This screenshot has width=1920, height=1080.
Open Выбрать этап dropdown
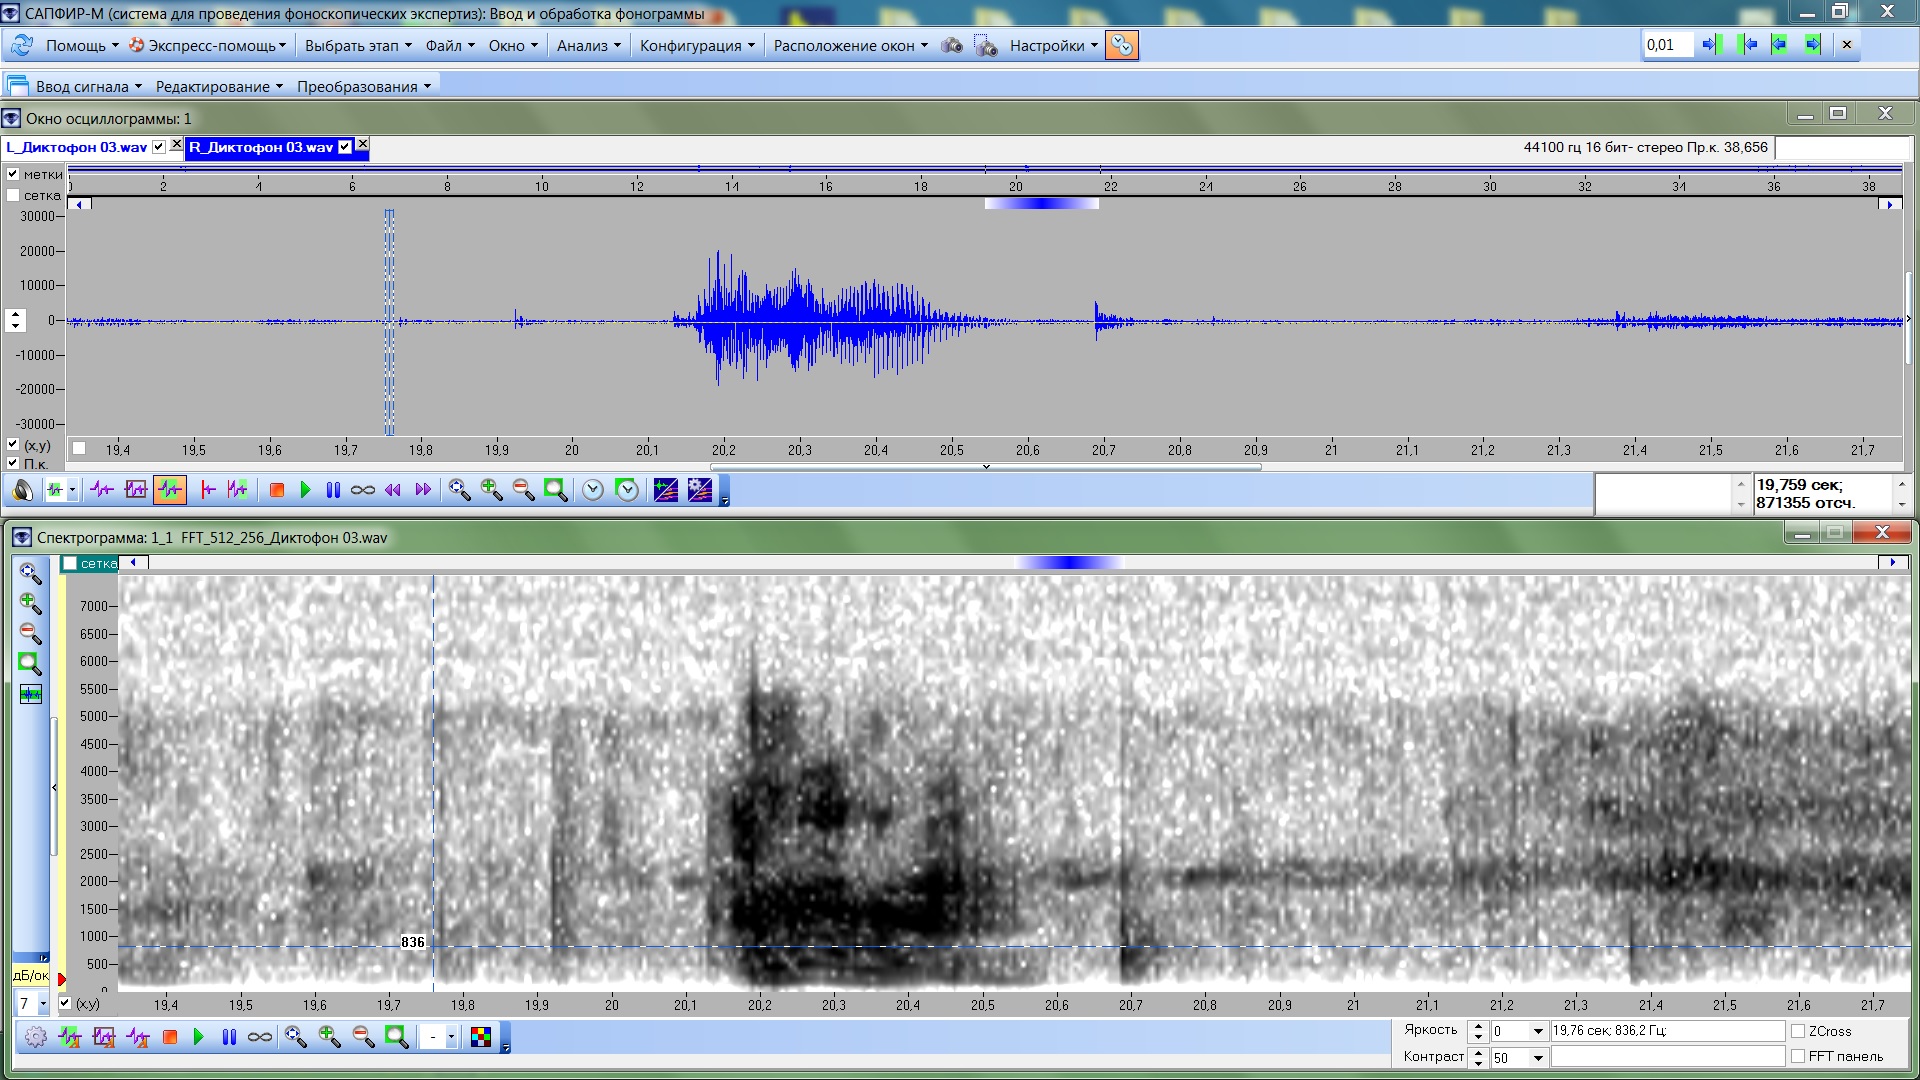pyautogui.click(x=358, y=46)
